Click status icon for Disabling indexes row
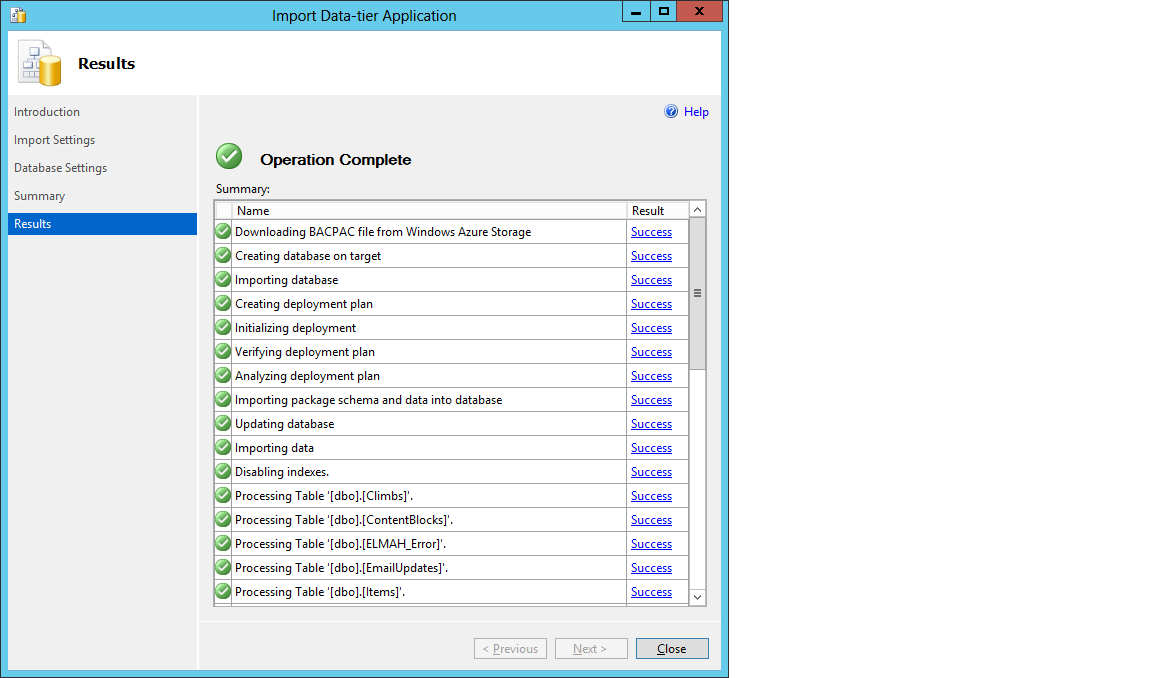The width and height of the screenshot is (1152, 678). pyautogui.click(x=223, y=472)
